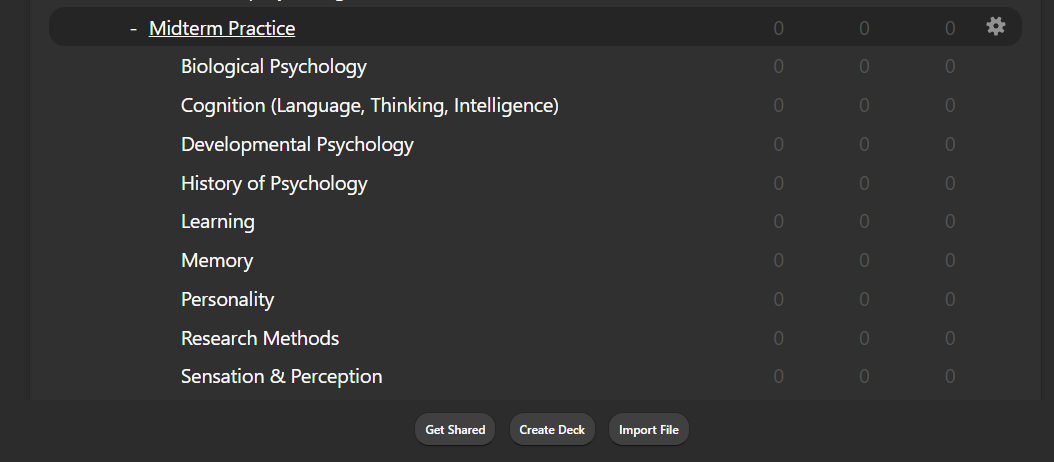Click the Create Deck button
Viewport: 1054px width, 462px height.
(552, 429)
